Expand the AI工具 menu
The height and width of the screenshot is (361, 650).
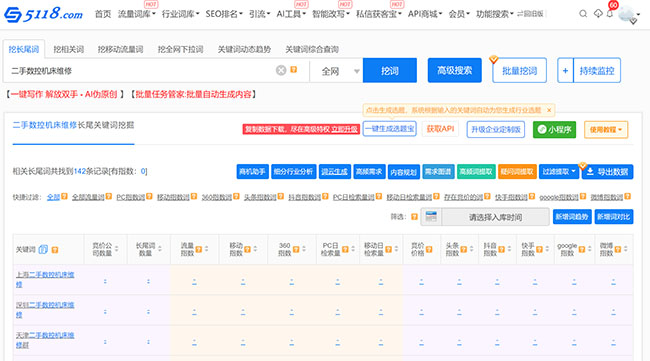tap(291, 14)
